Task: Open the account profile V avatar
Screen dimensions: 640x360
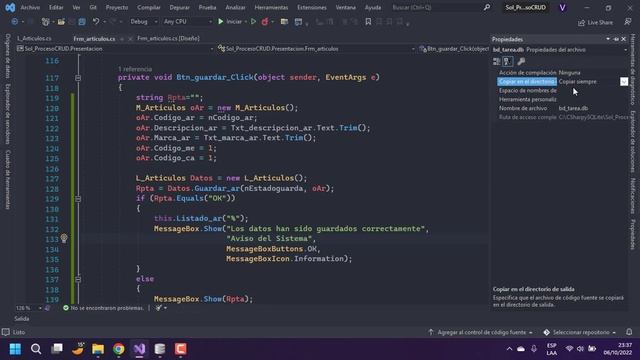Action: point(562,8)
